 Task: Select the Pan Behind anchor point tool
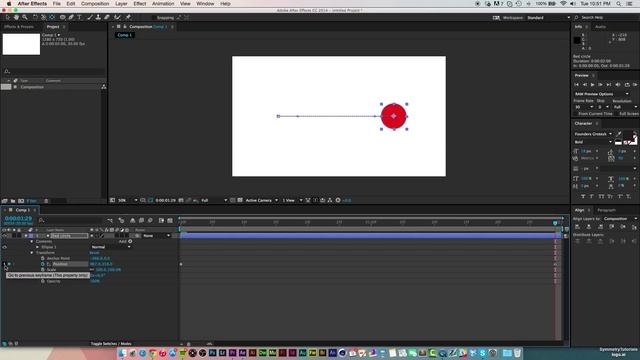(x=52, y=17)
